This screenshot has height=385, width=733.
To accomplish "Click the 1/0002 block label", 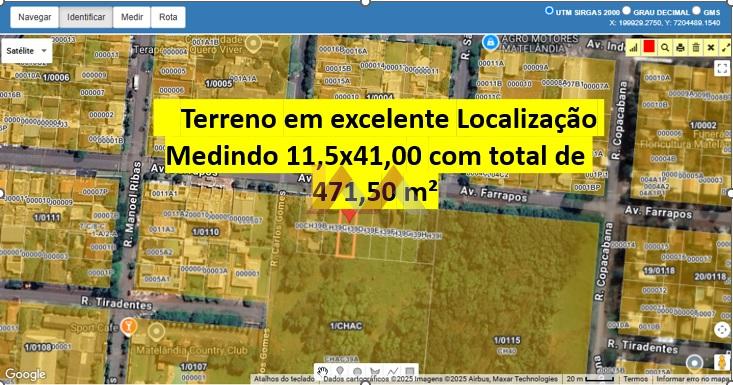I will click(703, 125).
